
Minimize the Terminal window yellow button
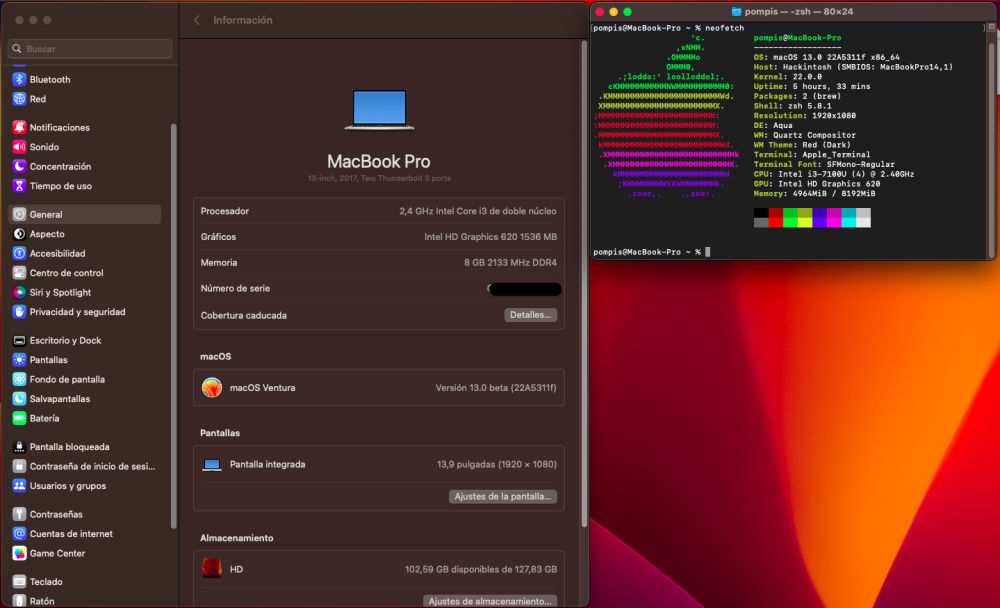614,11
